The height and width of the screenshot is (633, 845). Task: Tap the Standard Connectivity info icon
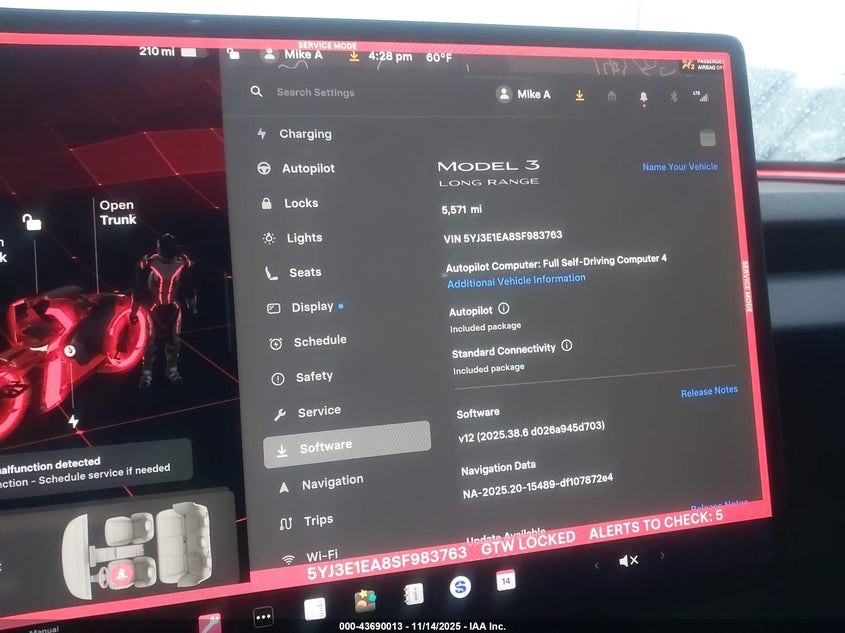[567, 346]
